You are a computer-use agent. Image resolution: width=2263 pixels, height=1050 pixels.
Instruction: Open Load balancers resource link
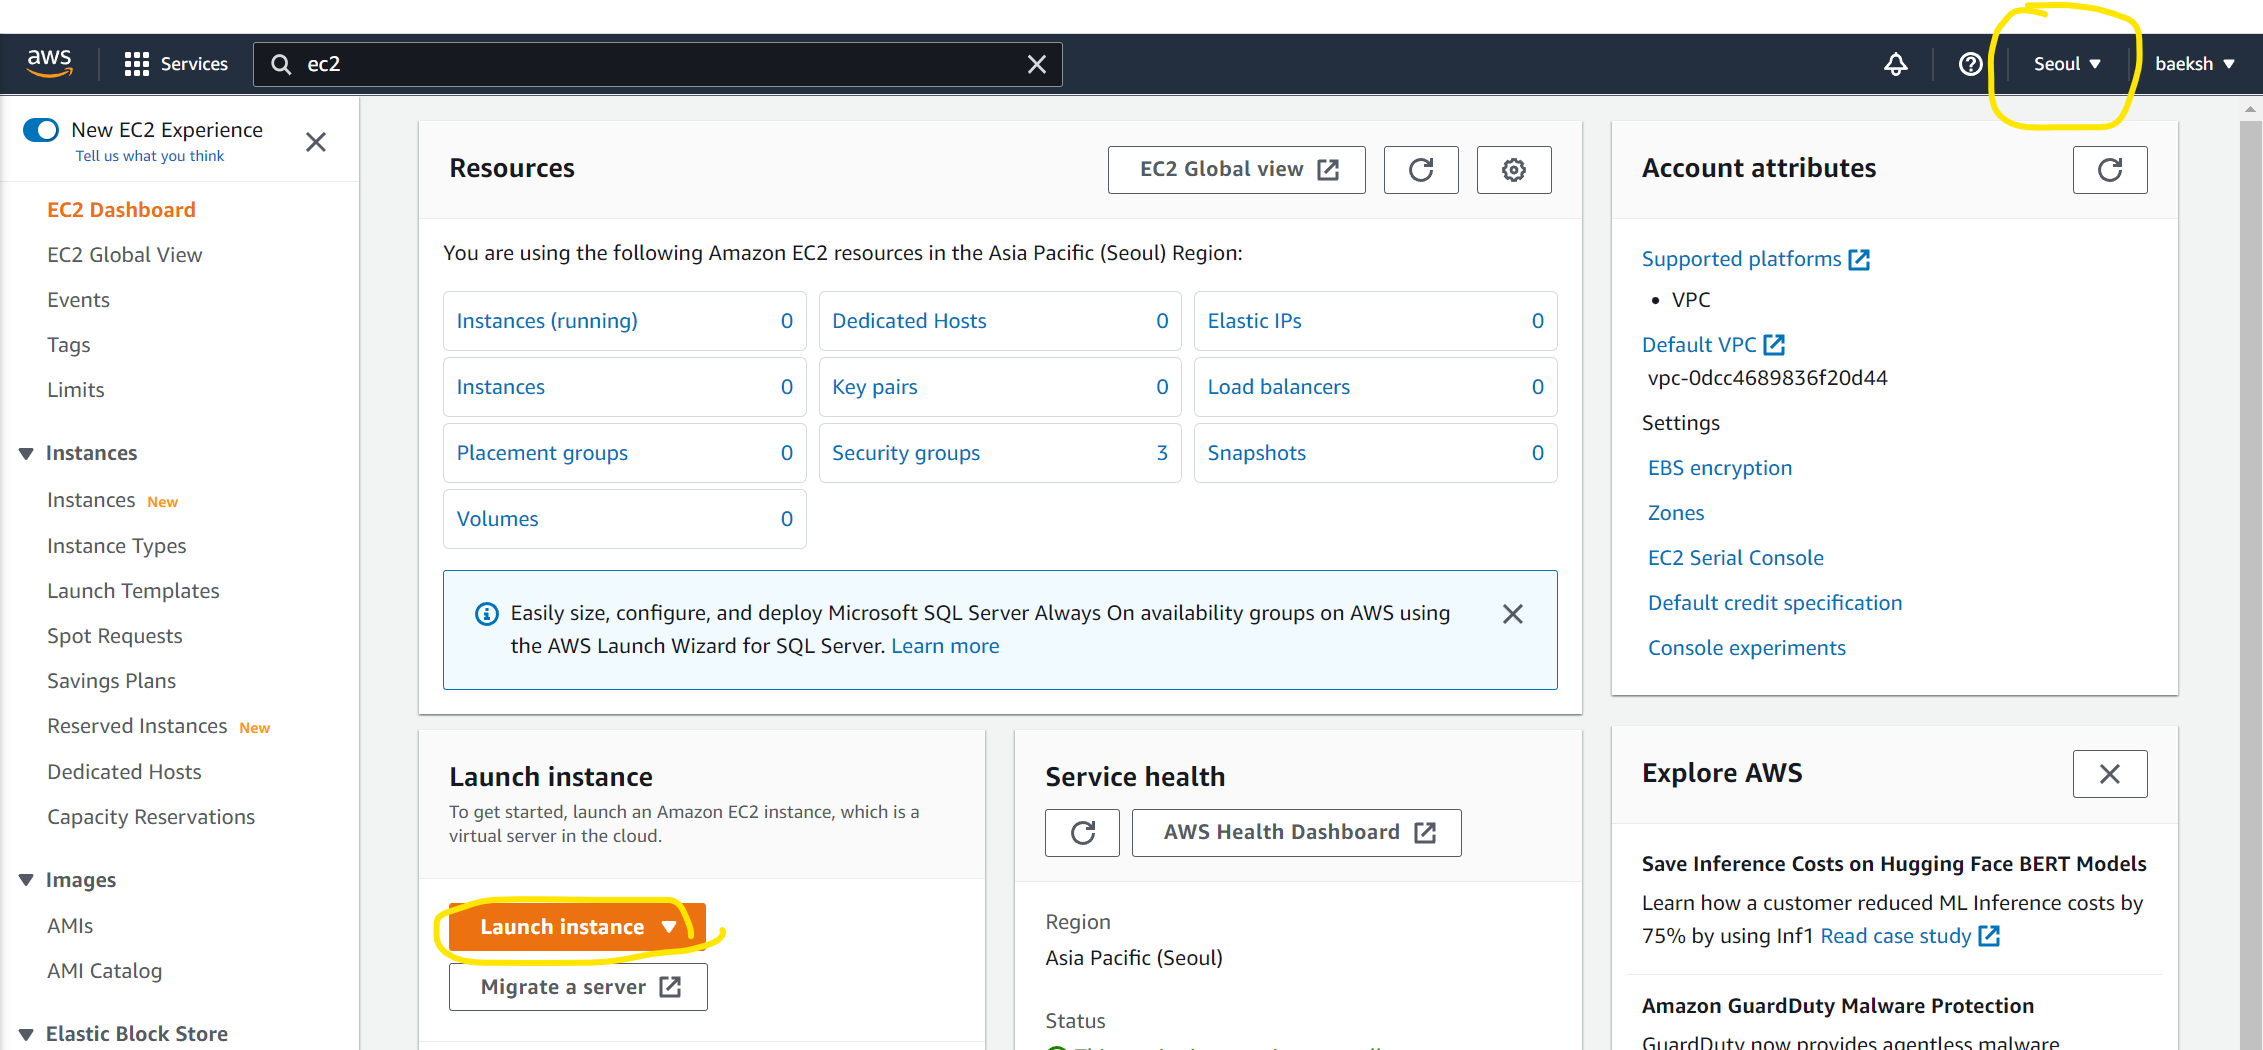[1278, 387]
